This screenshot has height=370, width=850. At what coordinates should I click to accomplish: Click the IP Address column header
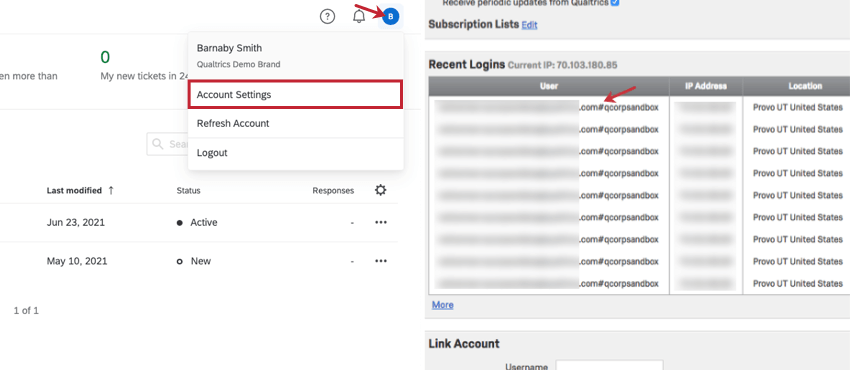(x=706, y=86)
